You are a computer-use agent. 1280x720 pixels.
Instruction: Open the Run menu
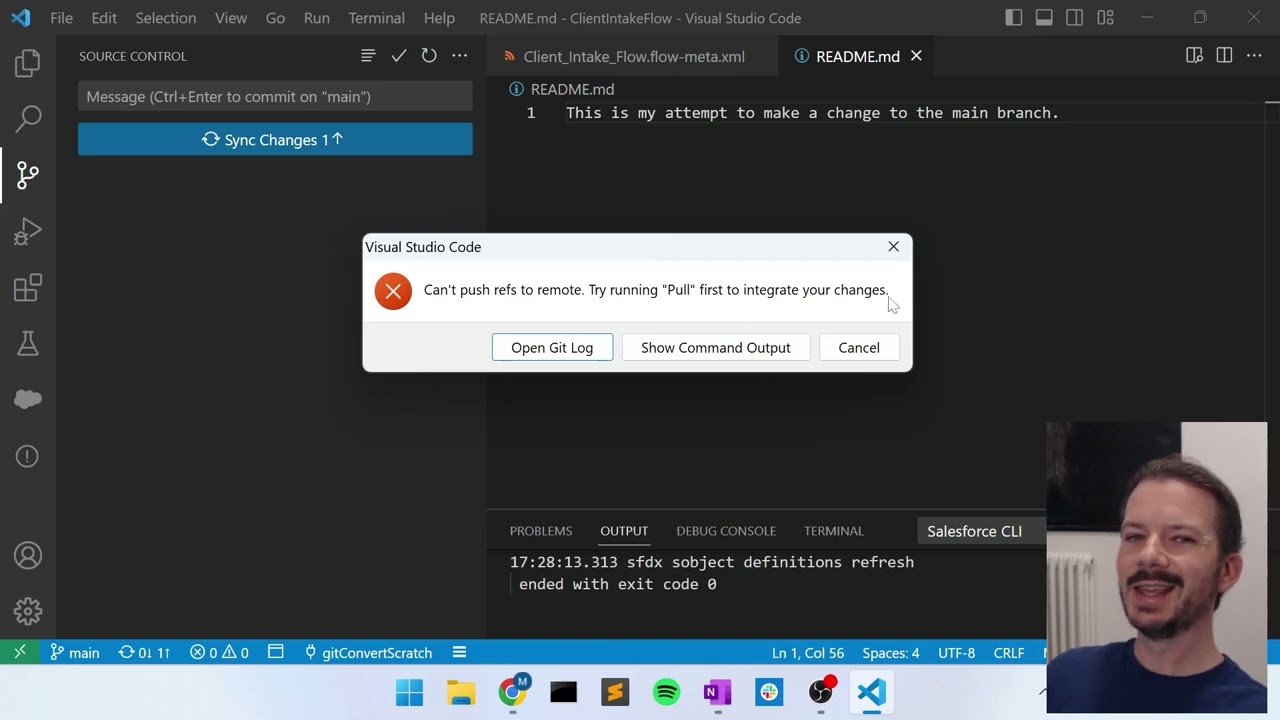(x=317, y=18)
